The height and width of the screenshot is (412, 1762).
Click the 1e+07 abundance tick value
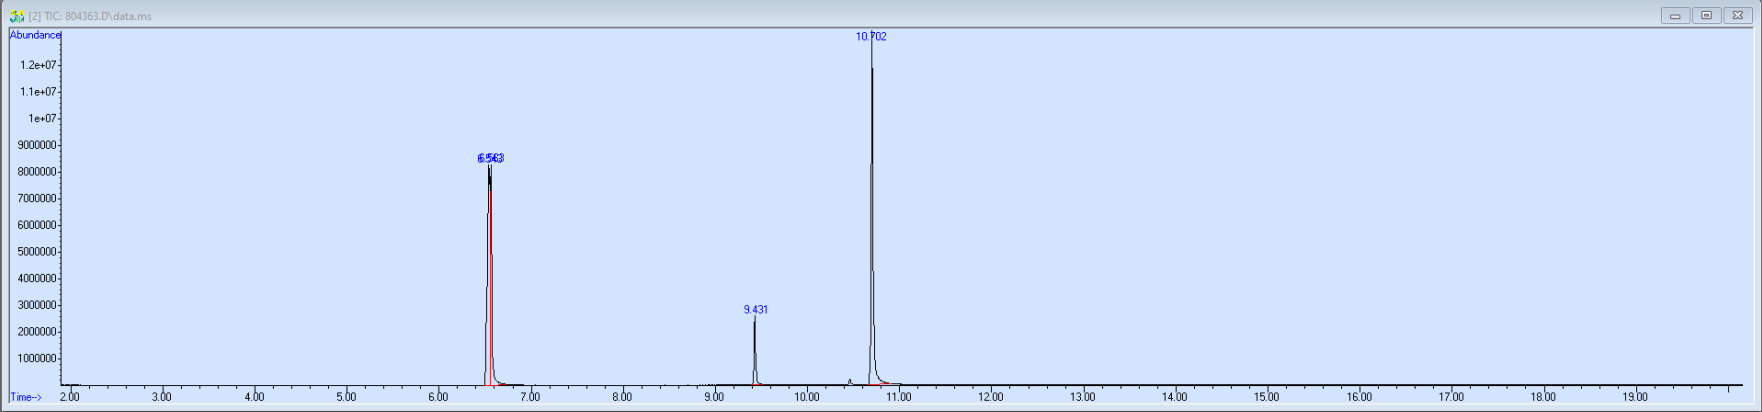point(42,118)
